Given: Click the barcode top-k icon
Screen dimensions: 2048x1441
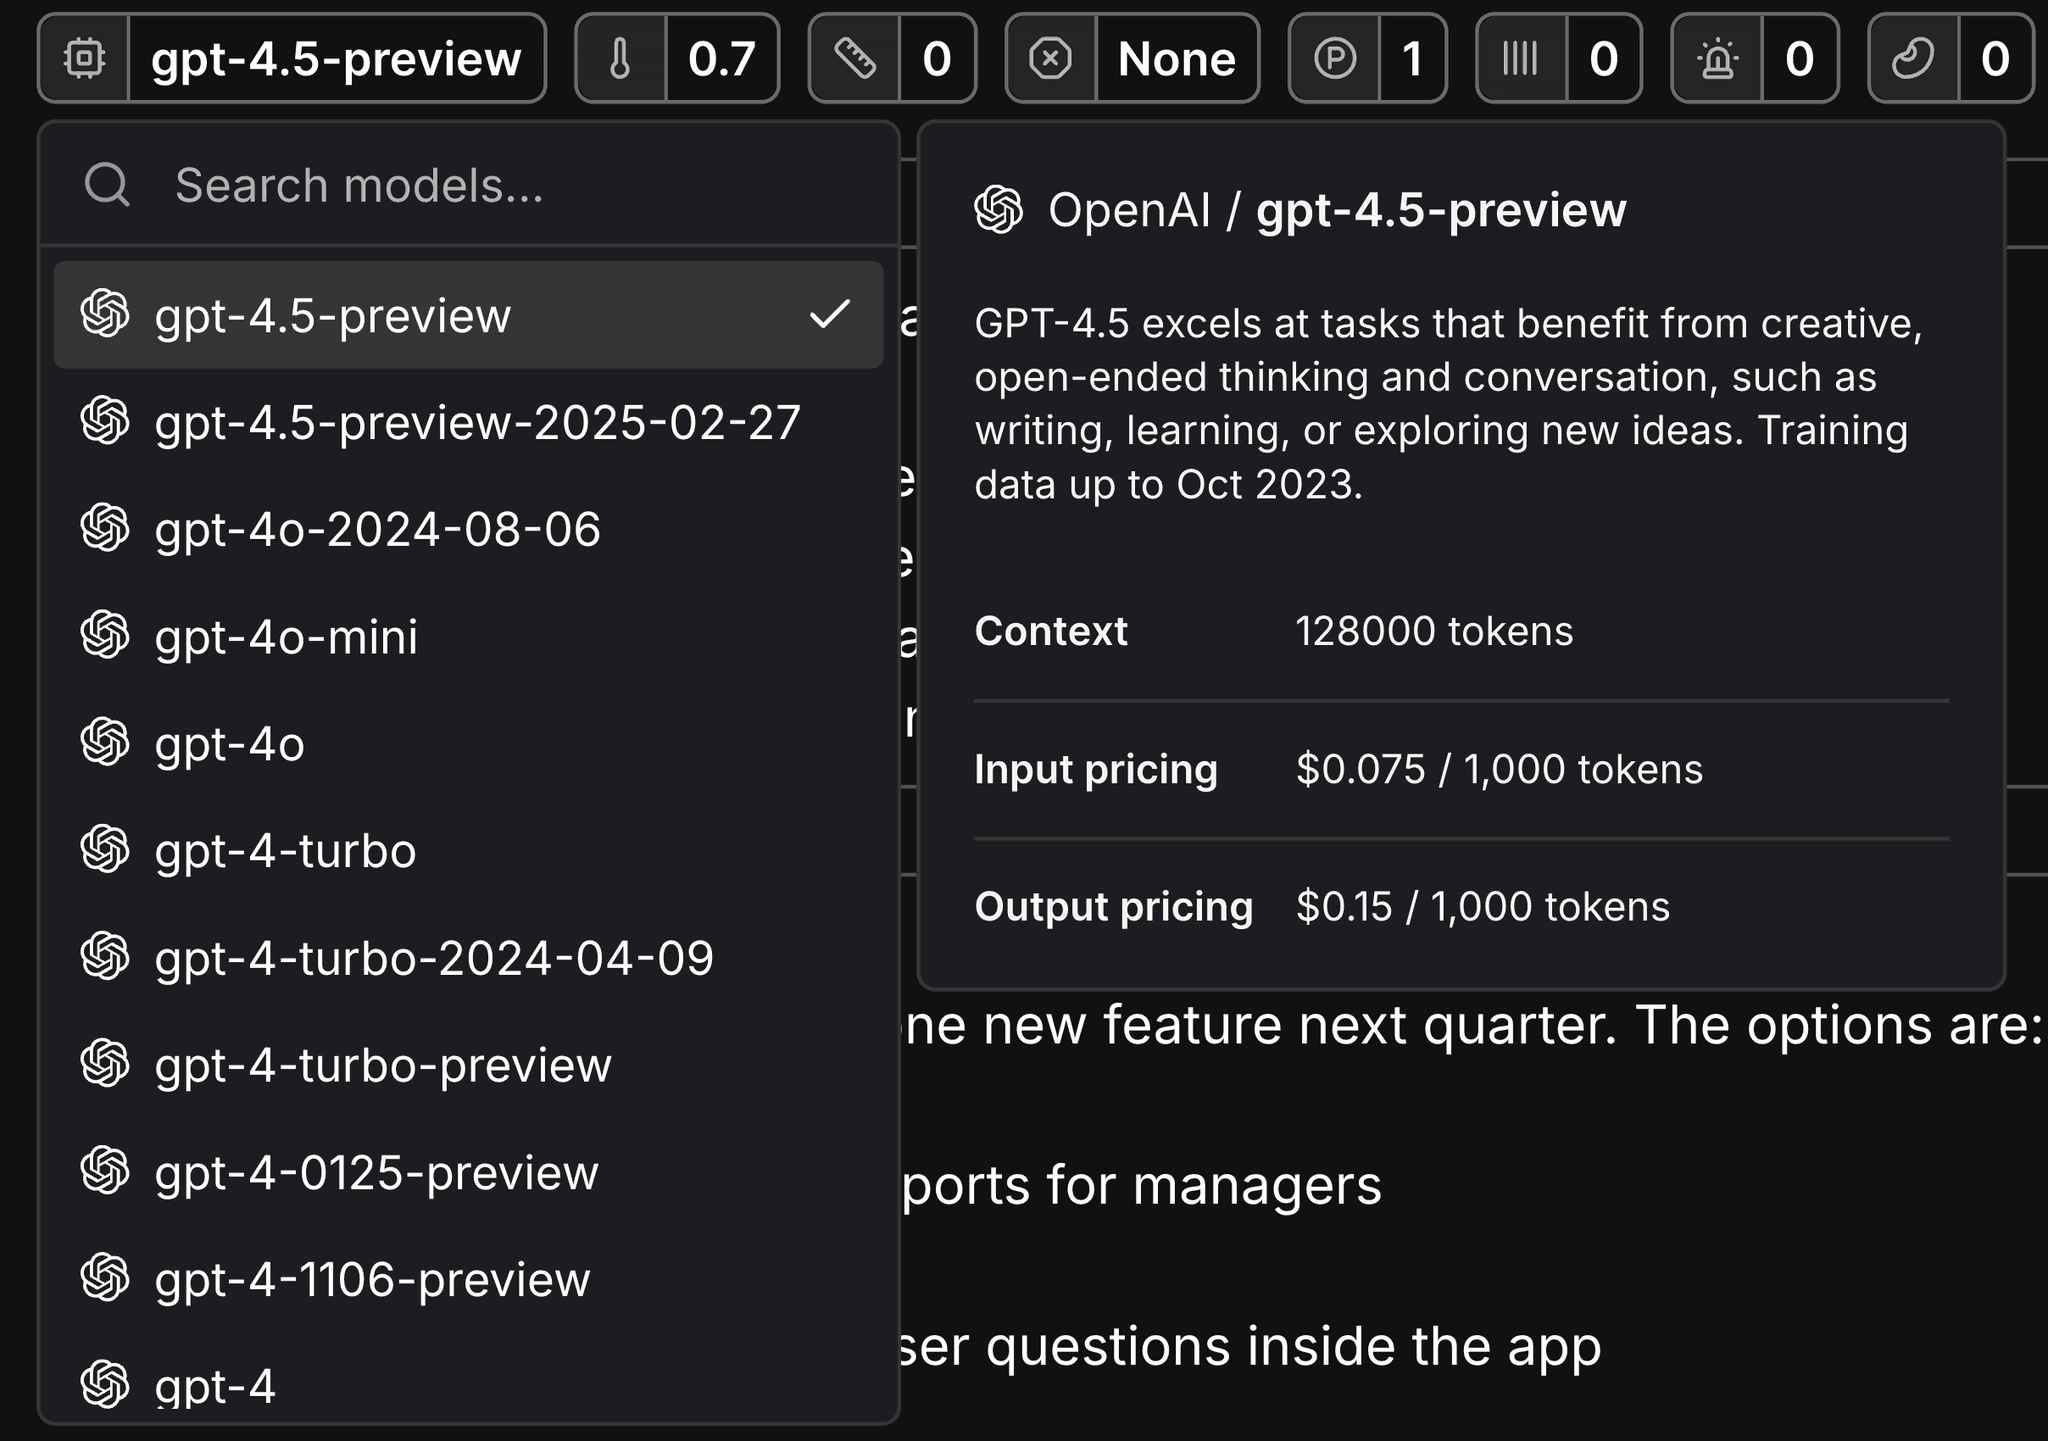Looking at the screenshot, I should [x=1520, y=59].
